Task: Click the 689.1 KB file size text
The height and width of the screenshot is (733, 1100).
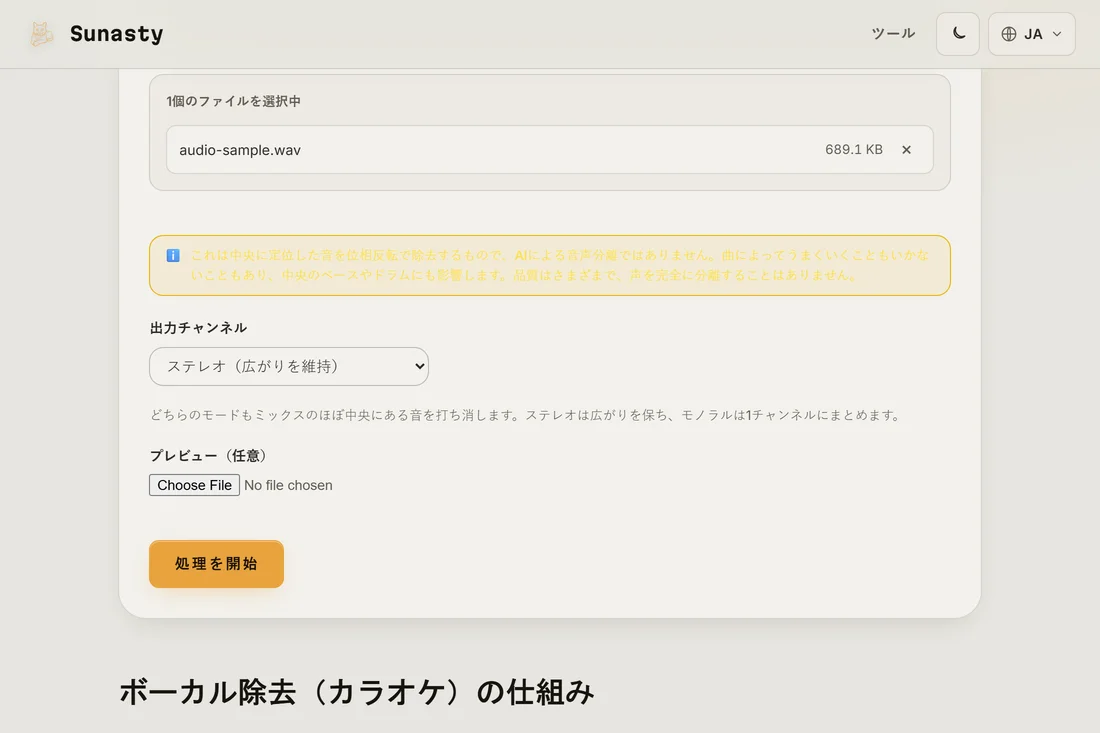Action: (854, 149)
